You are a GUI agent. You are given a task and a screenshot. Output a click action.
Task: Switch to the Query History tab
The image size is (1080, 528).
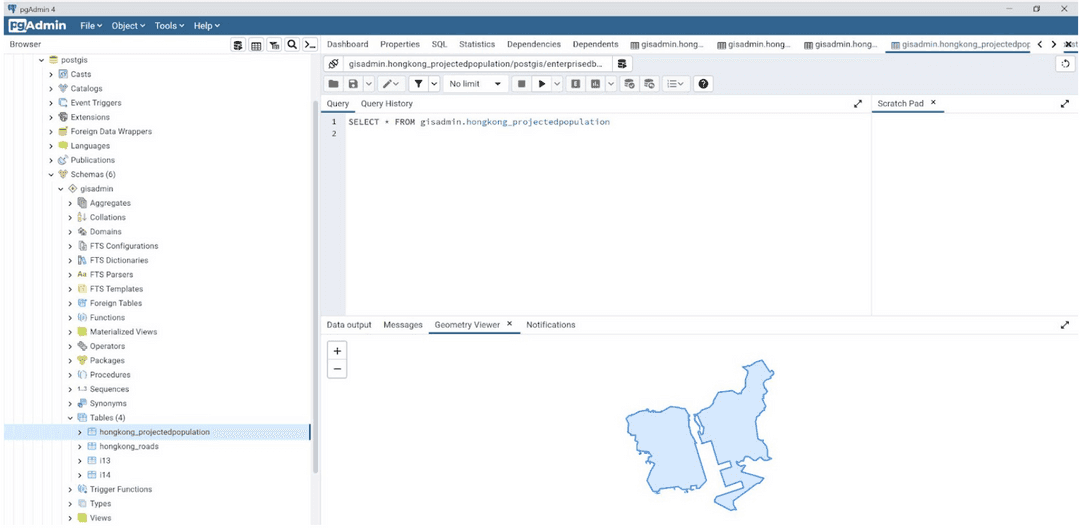386,104
